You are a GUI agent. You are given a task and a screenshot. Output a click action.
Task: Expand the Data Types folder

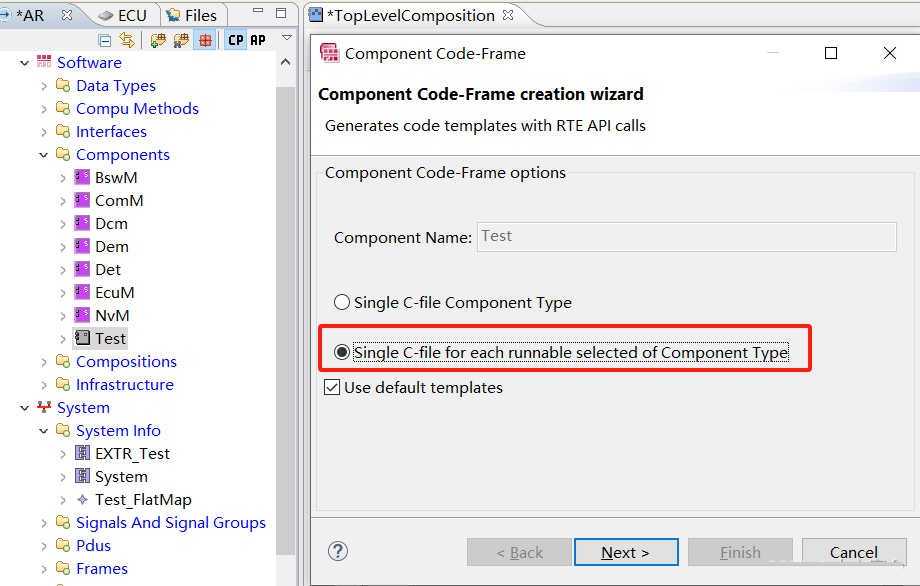tap(44, 86)
